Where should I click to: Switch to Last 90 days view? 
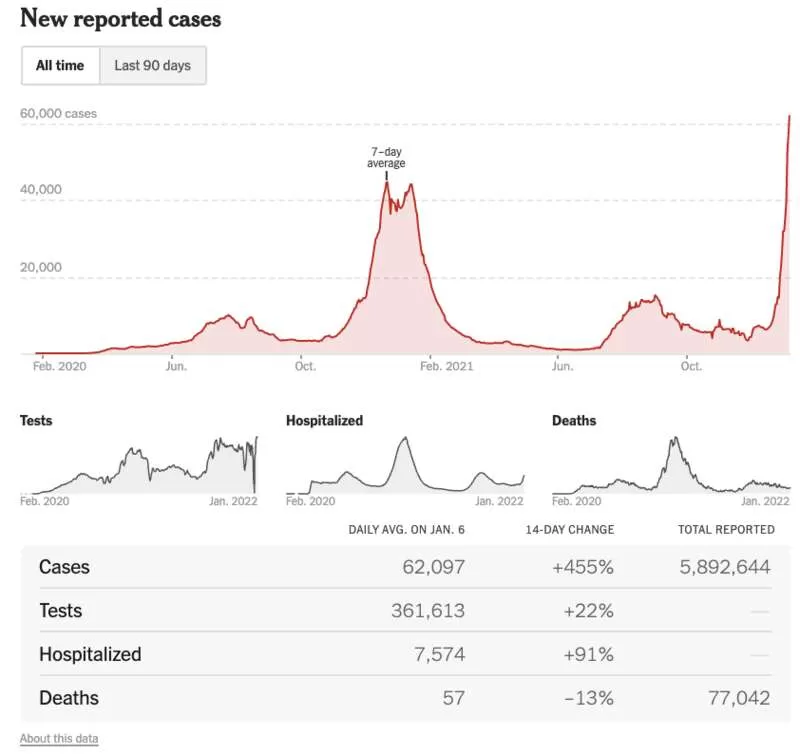click(x=153, y=65)
